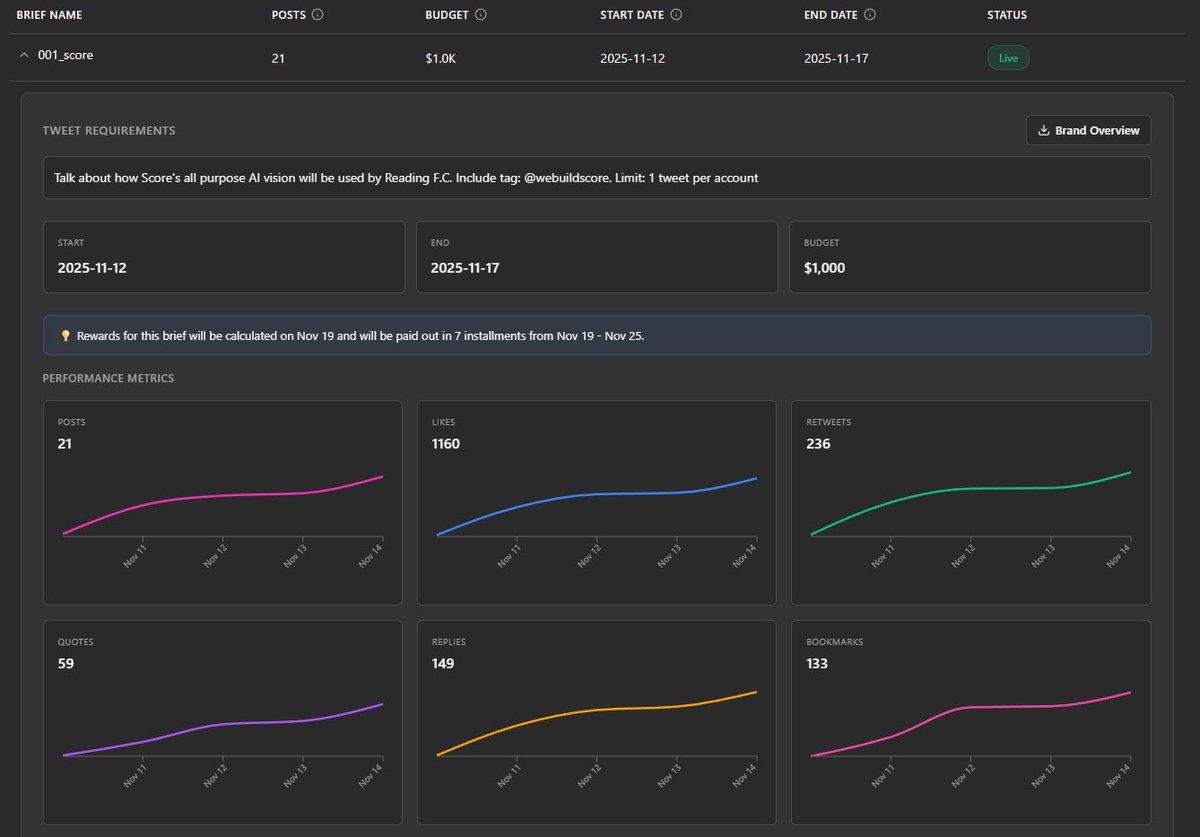Click the download icon inside Brand Overview button

click(1046, 130)
